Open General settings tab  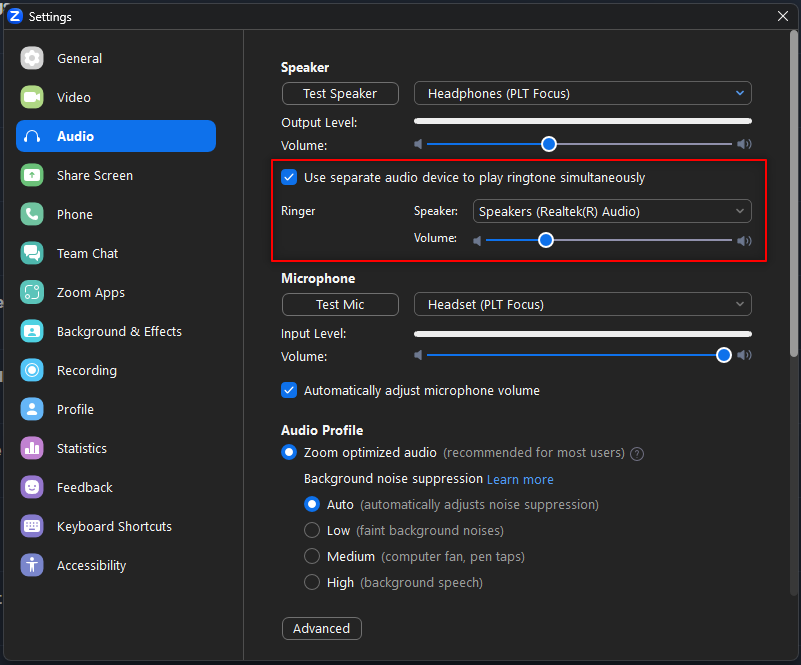(116, 58)
